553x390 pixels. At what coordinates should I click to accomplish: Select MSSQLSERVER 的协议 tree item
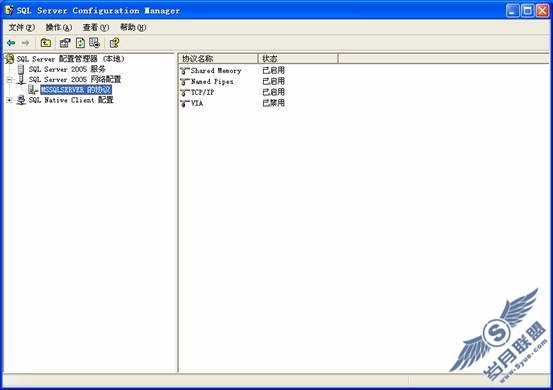(x=76, y=90)
